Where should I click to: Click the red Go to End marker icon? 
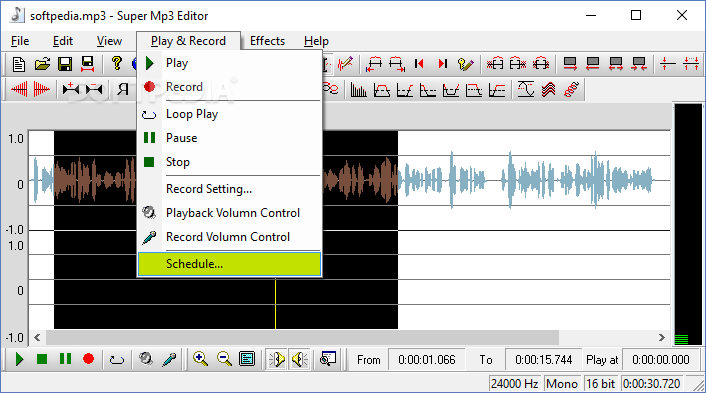coord(443,64)
